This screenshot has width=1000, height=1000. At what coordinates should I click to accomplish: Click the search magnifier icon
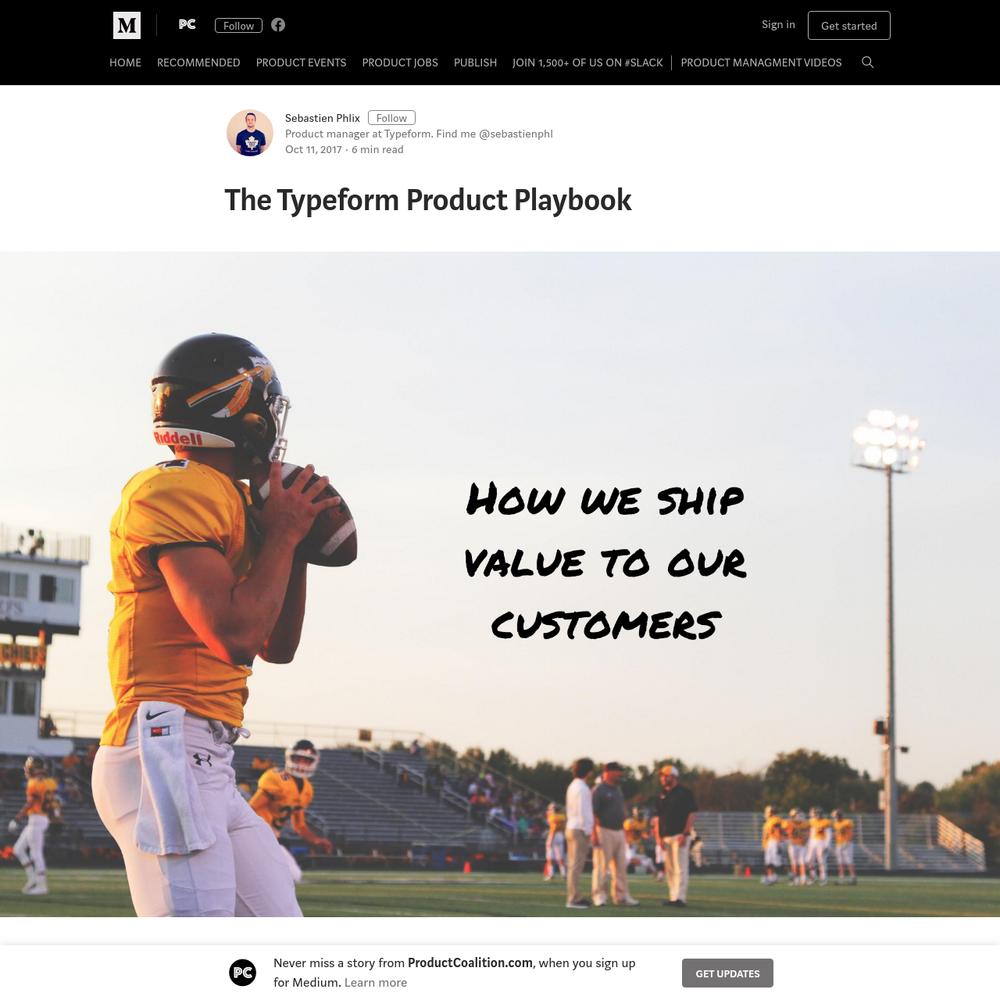[867, 62]
